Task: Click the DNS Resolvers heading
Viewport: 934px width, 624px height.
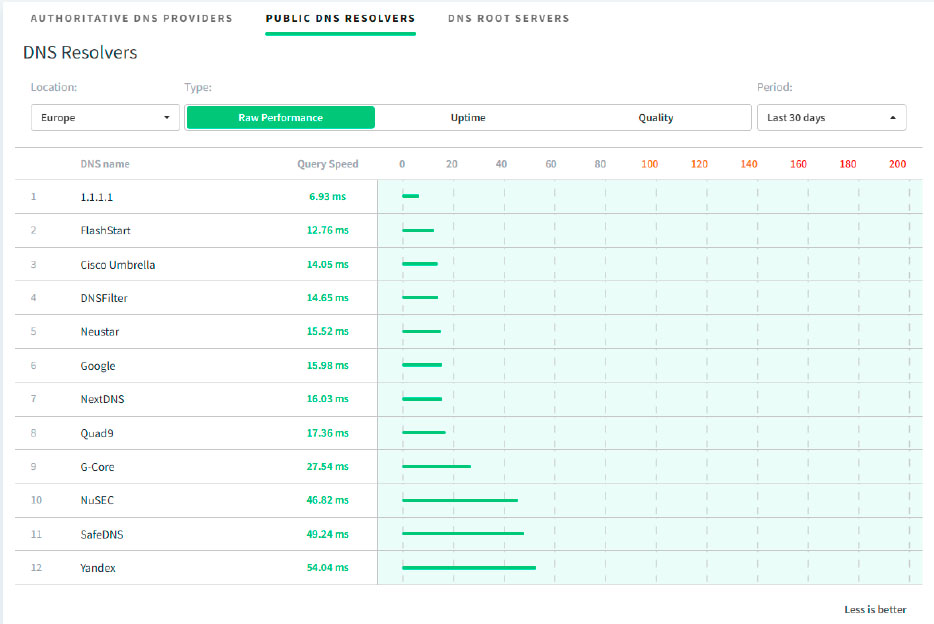Action: [x=80, y=52]
